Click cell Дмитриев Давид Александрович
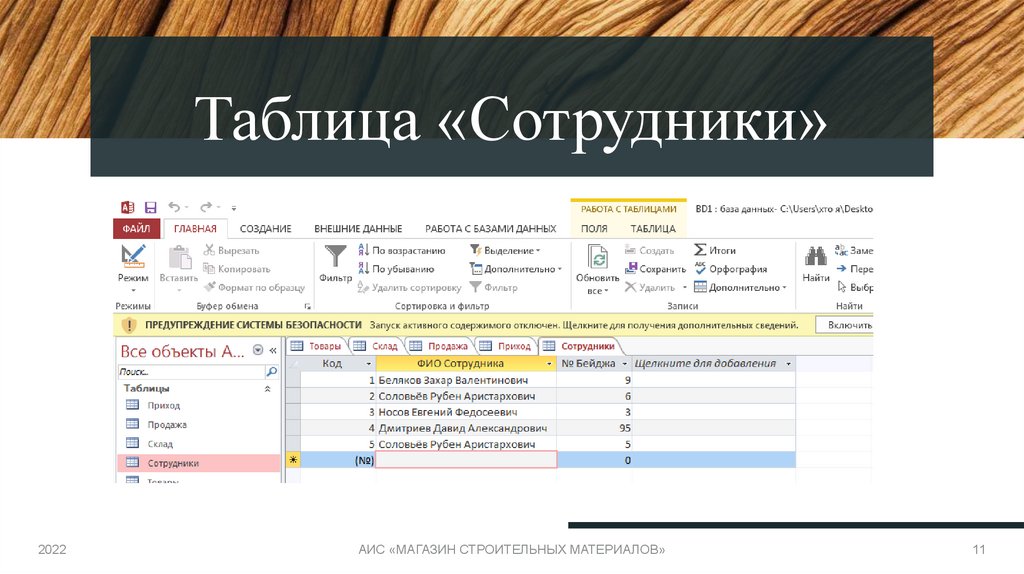Screen dimensions: 1024x574 466,428
